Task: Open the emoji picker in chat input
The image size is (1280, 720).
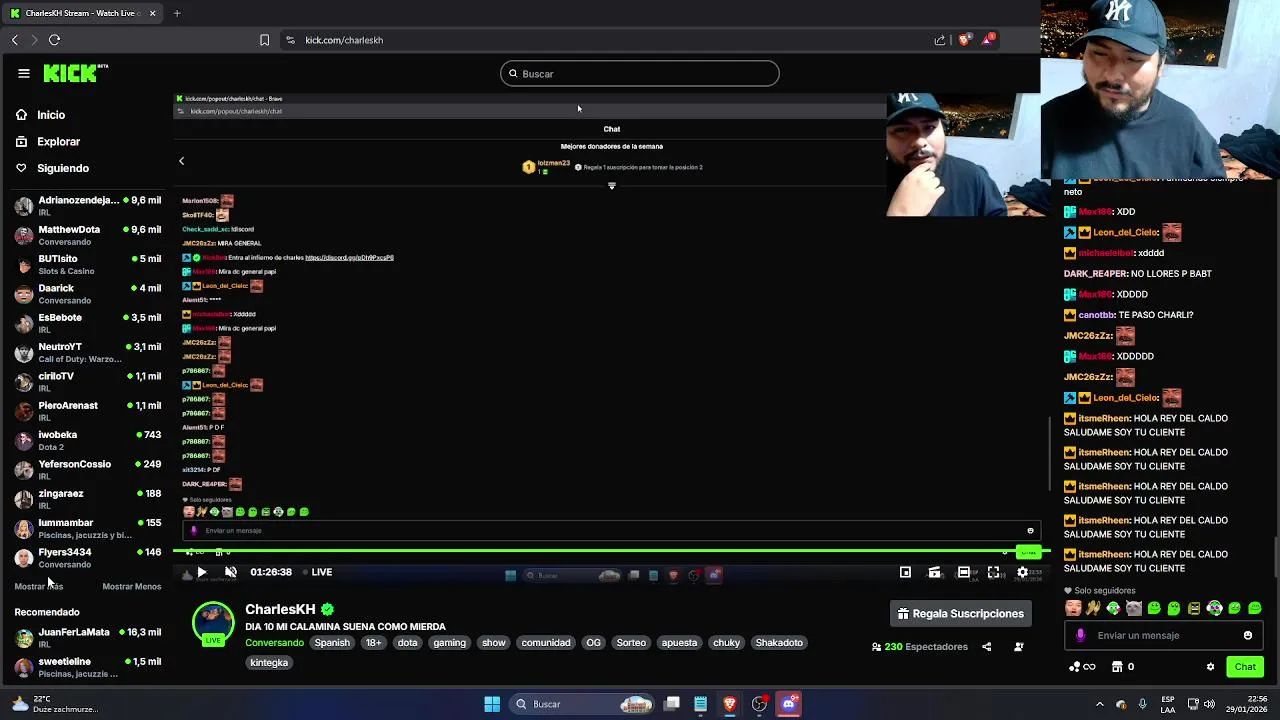Action: pyautogui.click(x=1247, y=635)
